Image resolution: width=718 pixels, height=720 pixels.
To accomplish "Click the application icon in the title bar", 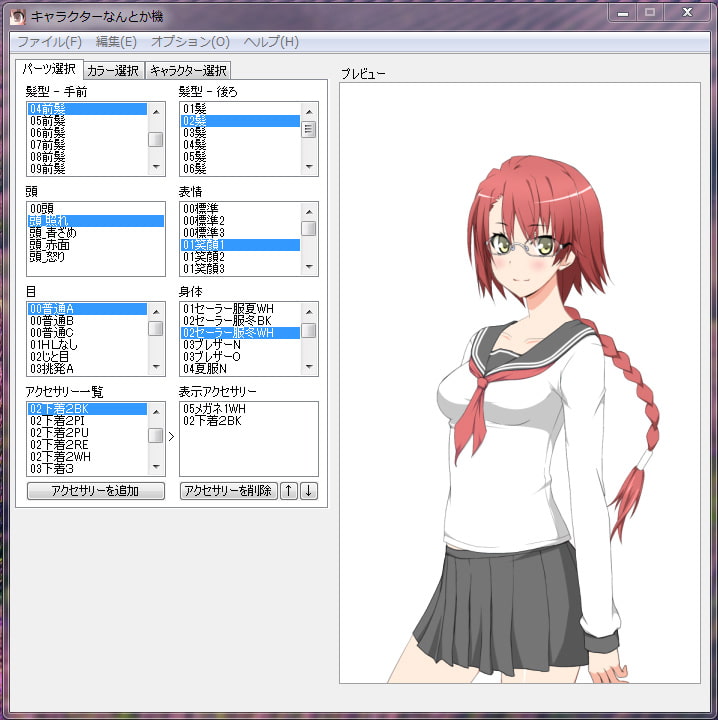I will pyautogui.click(x=18, y=15).
